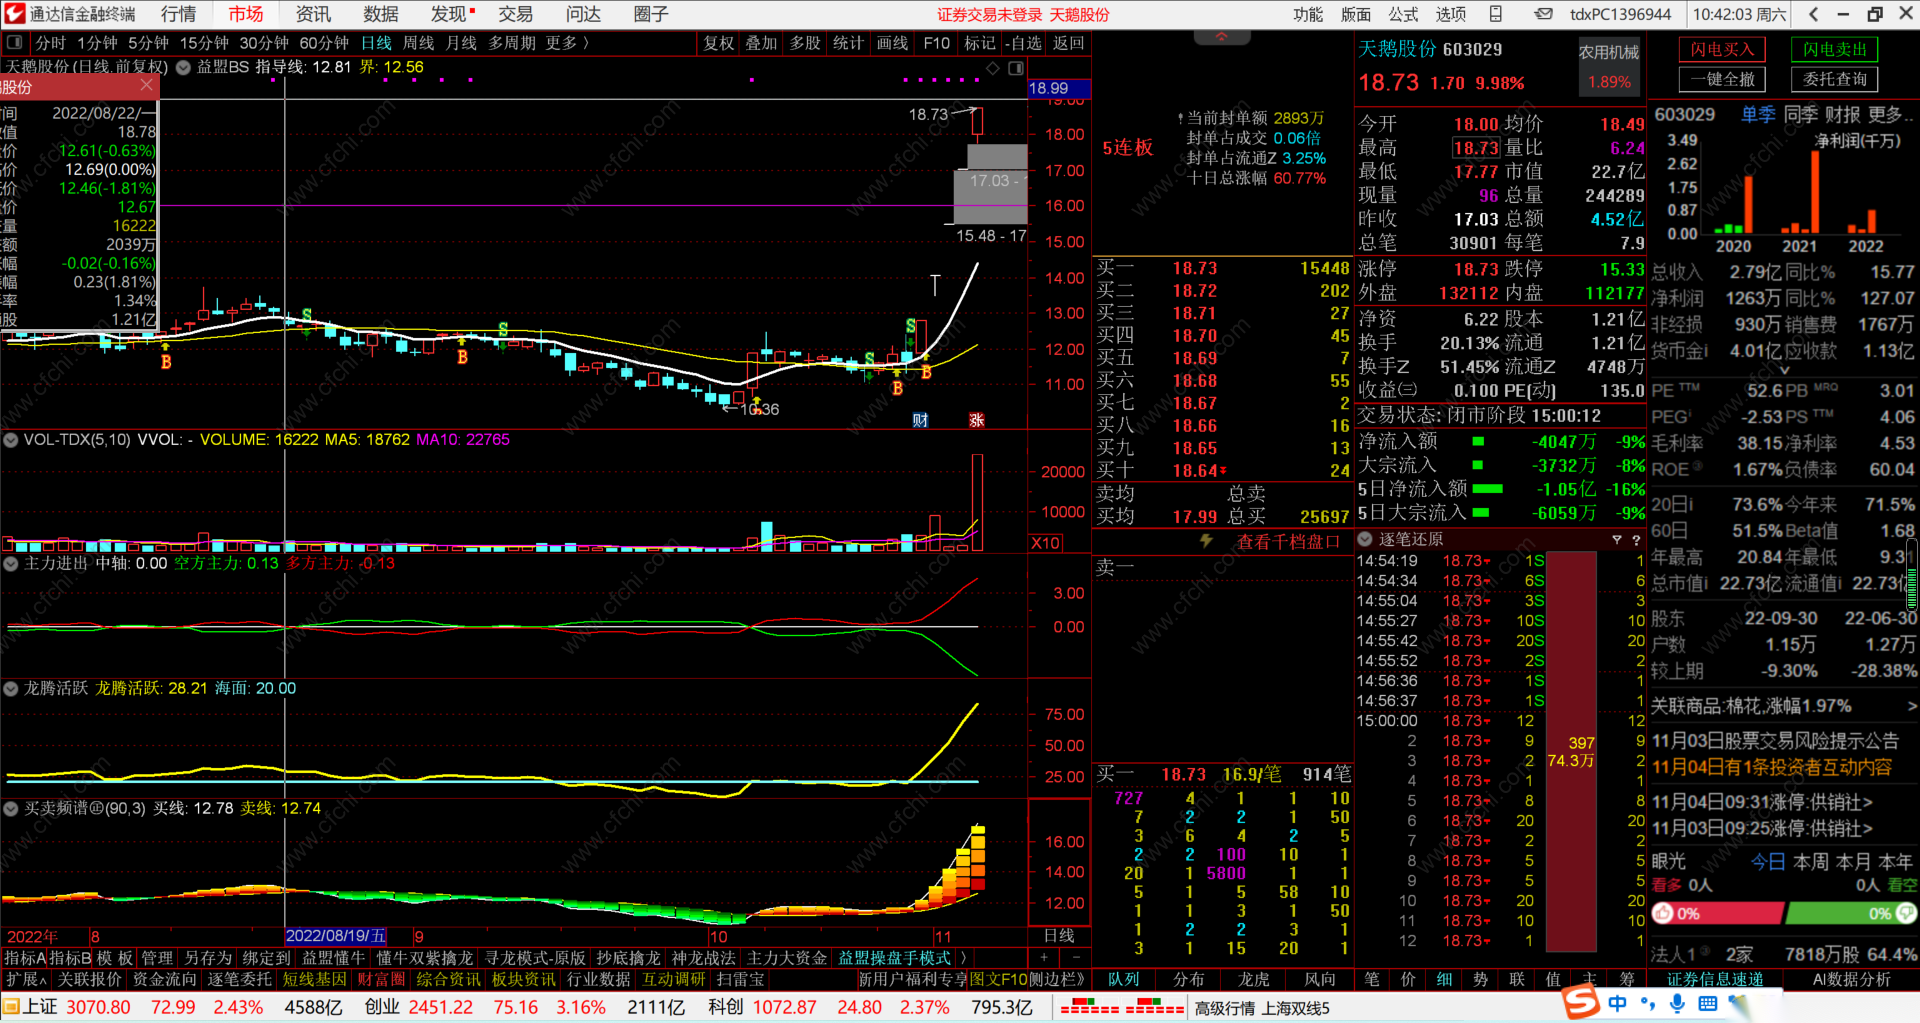Expand the 逐笔还原 panel dropdown
The image size is (1920, 1023).
click(1365, 539)
